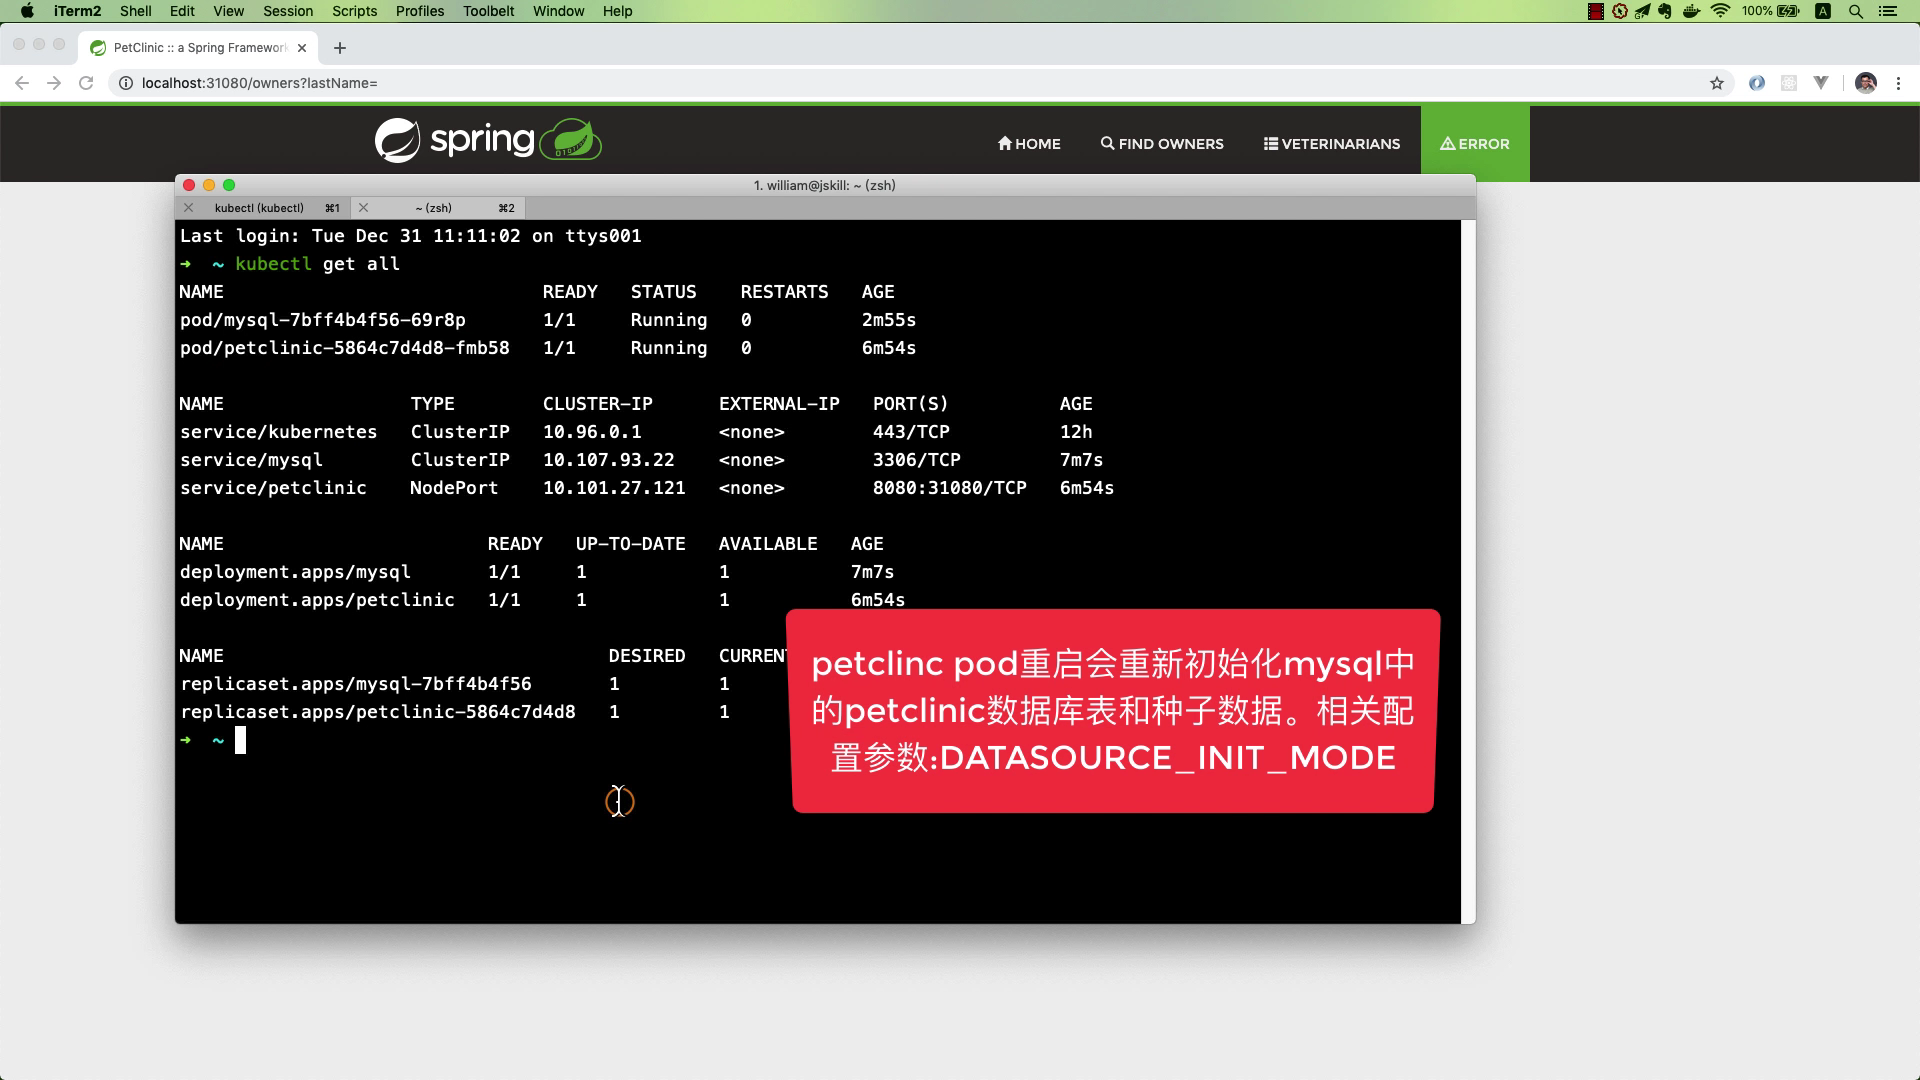
Task: Go forward in browser history
Action: pyautogui.click(x=54, y=83)
